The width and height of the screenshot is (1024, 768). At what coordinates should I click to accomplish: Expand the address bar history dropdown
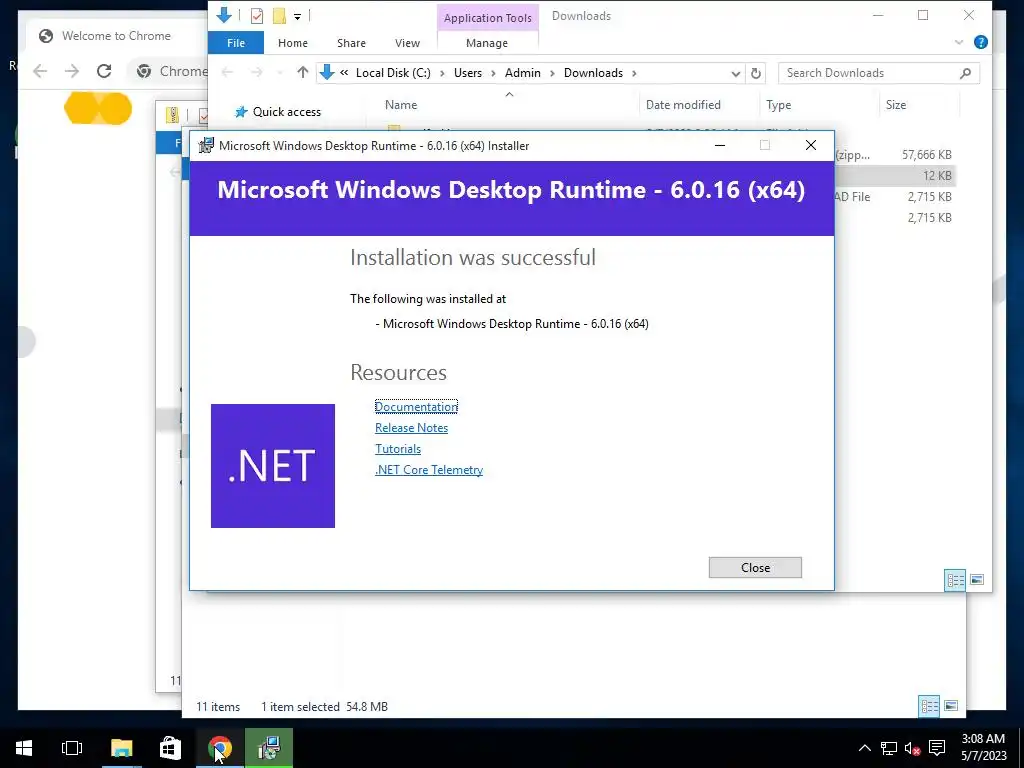[735, 73]
